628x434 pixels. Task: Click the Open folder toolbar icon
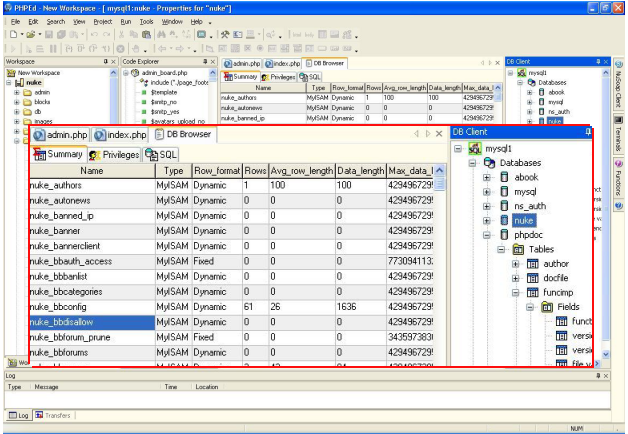tap(30, 34)
